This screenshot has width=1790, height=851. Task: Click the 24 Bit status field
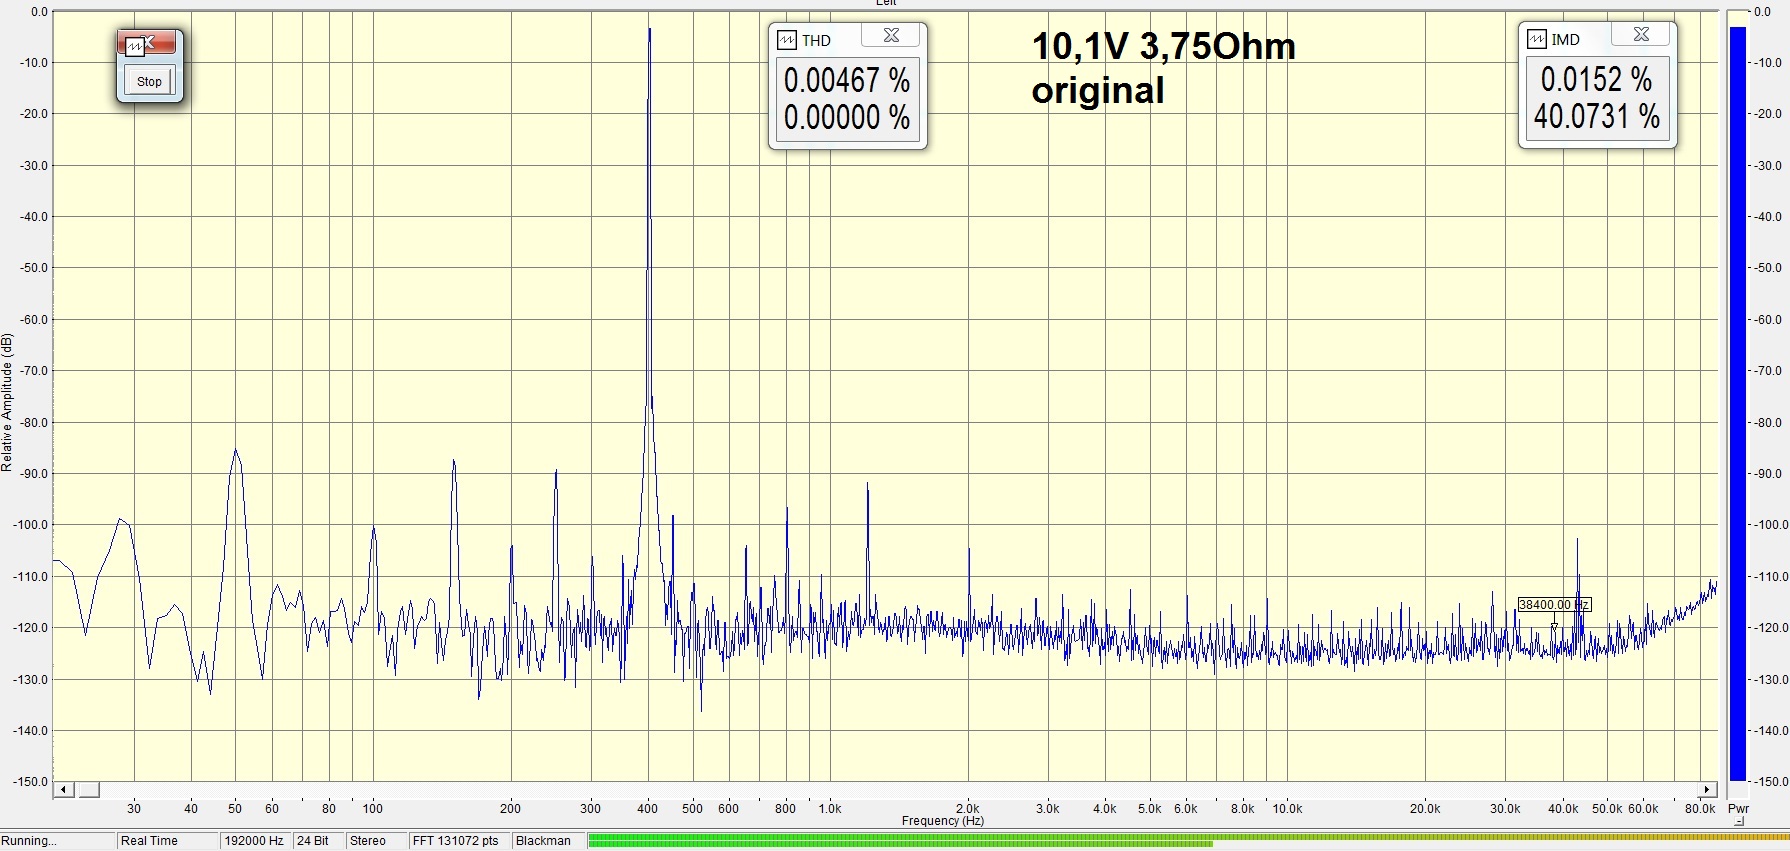tap(318, 841)
